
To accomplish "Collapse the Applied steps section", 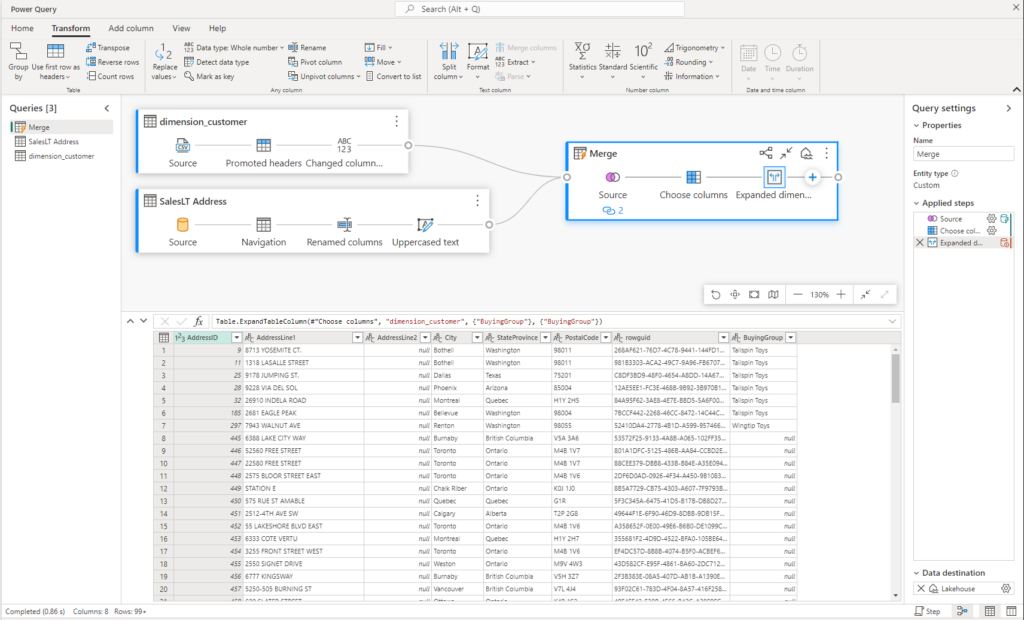I will click(x=916, y=203).
